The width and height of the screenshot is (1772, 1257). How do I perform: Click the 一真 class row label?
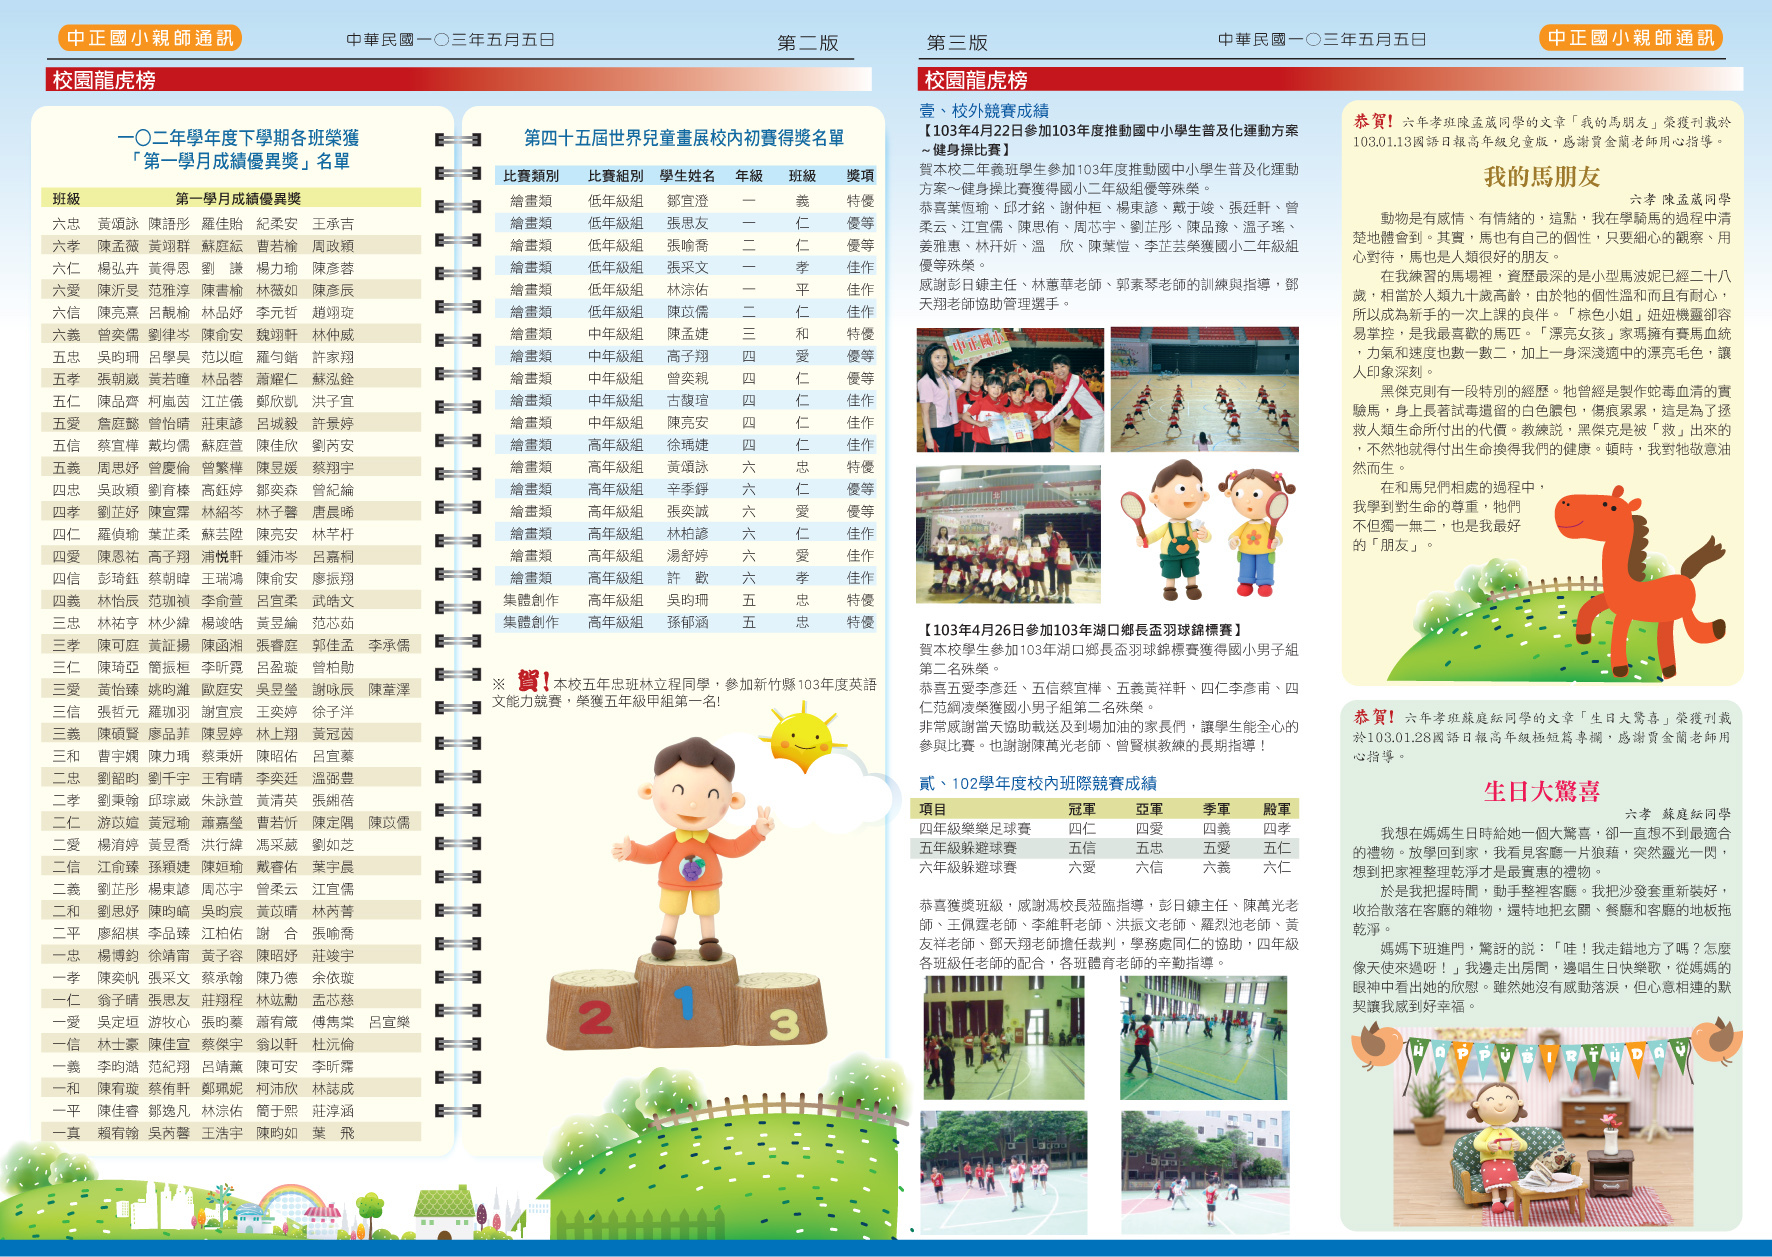pyautogui.click(x=66, y=1133)
